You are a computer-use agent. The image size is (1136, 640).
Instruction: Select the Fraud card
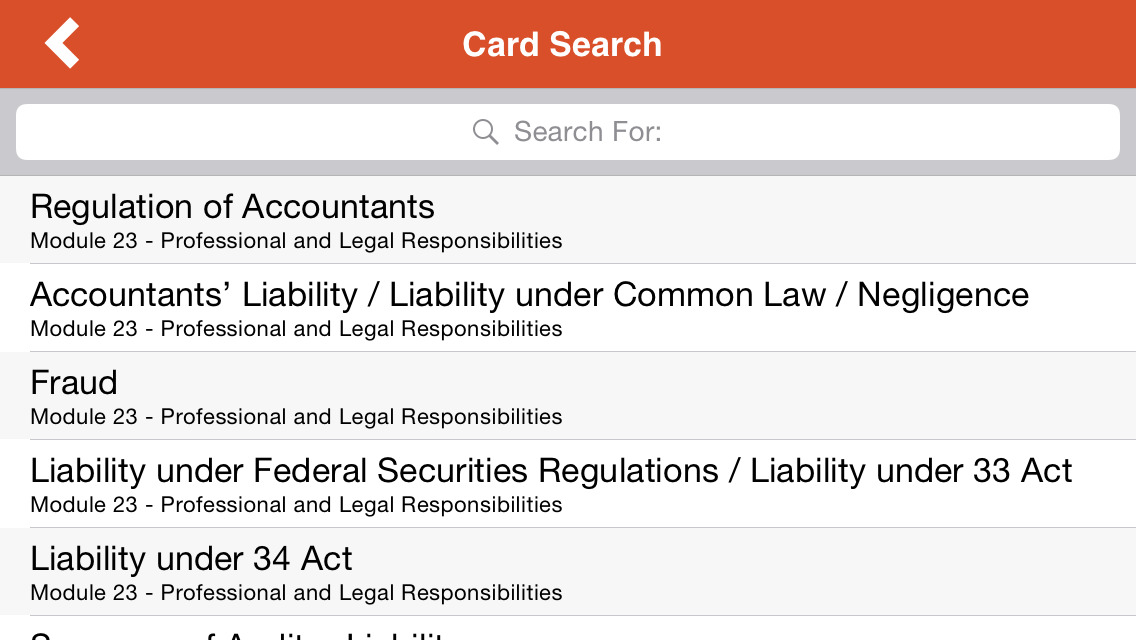(x=74, y=383)
